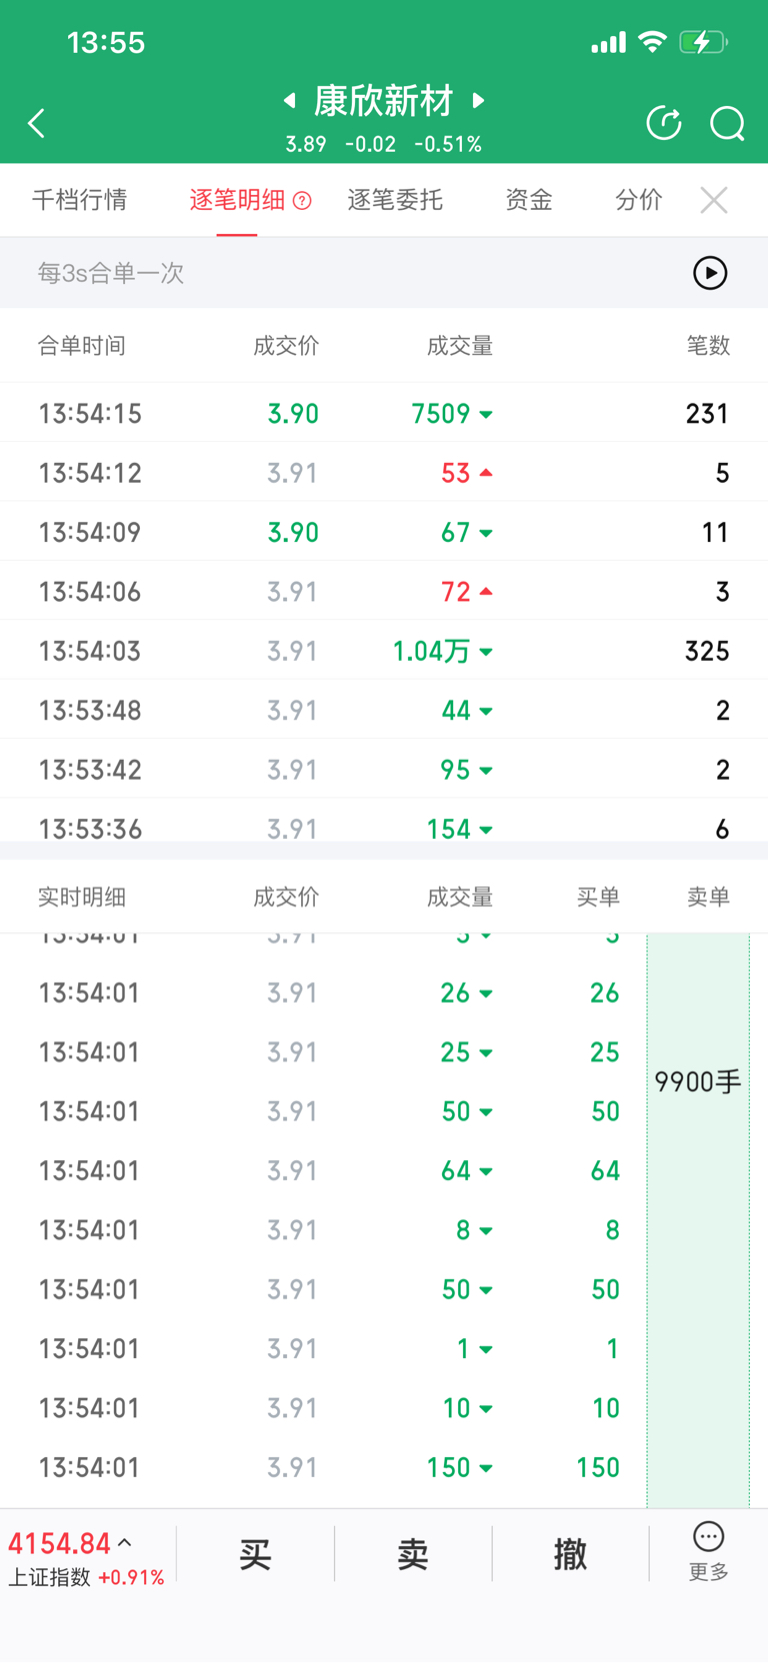This screenshot has width=768, height=1663.
Task: Start playback of 每3s合单一次
Action: 710,273
